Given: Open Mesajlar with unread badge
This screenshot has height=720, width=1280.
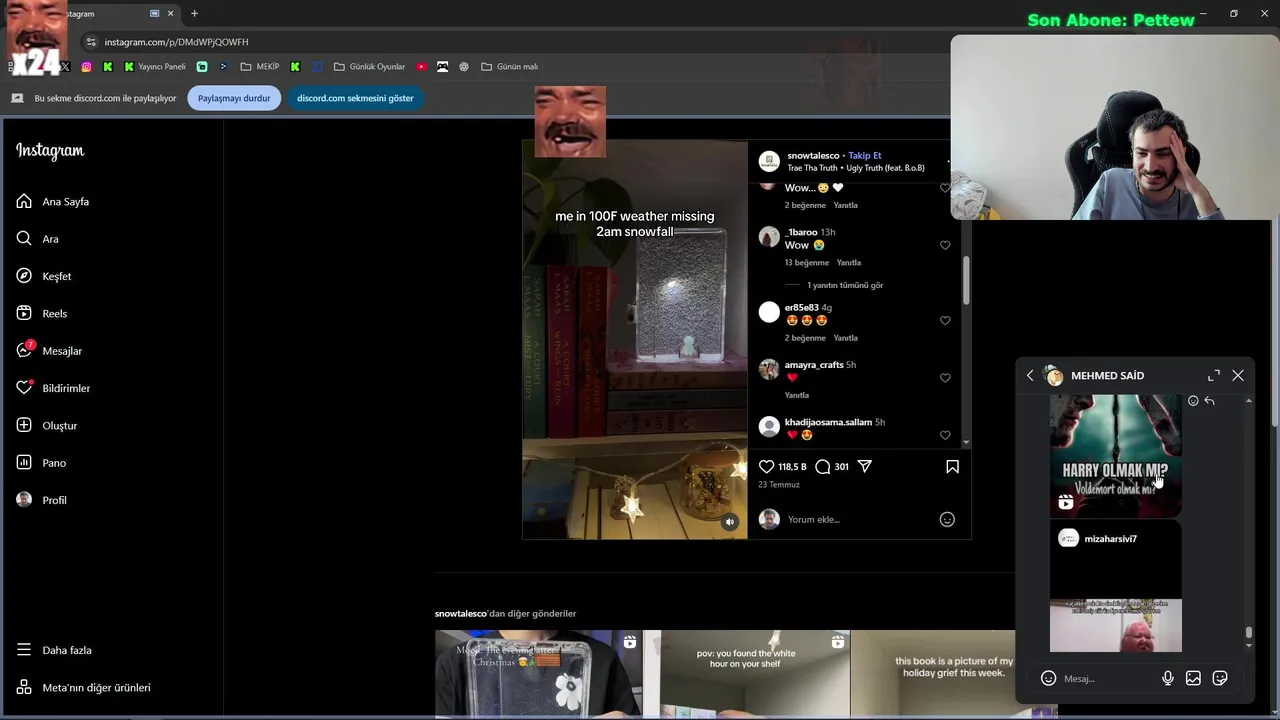Looking at the screenshot, I should [49, 351].
